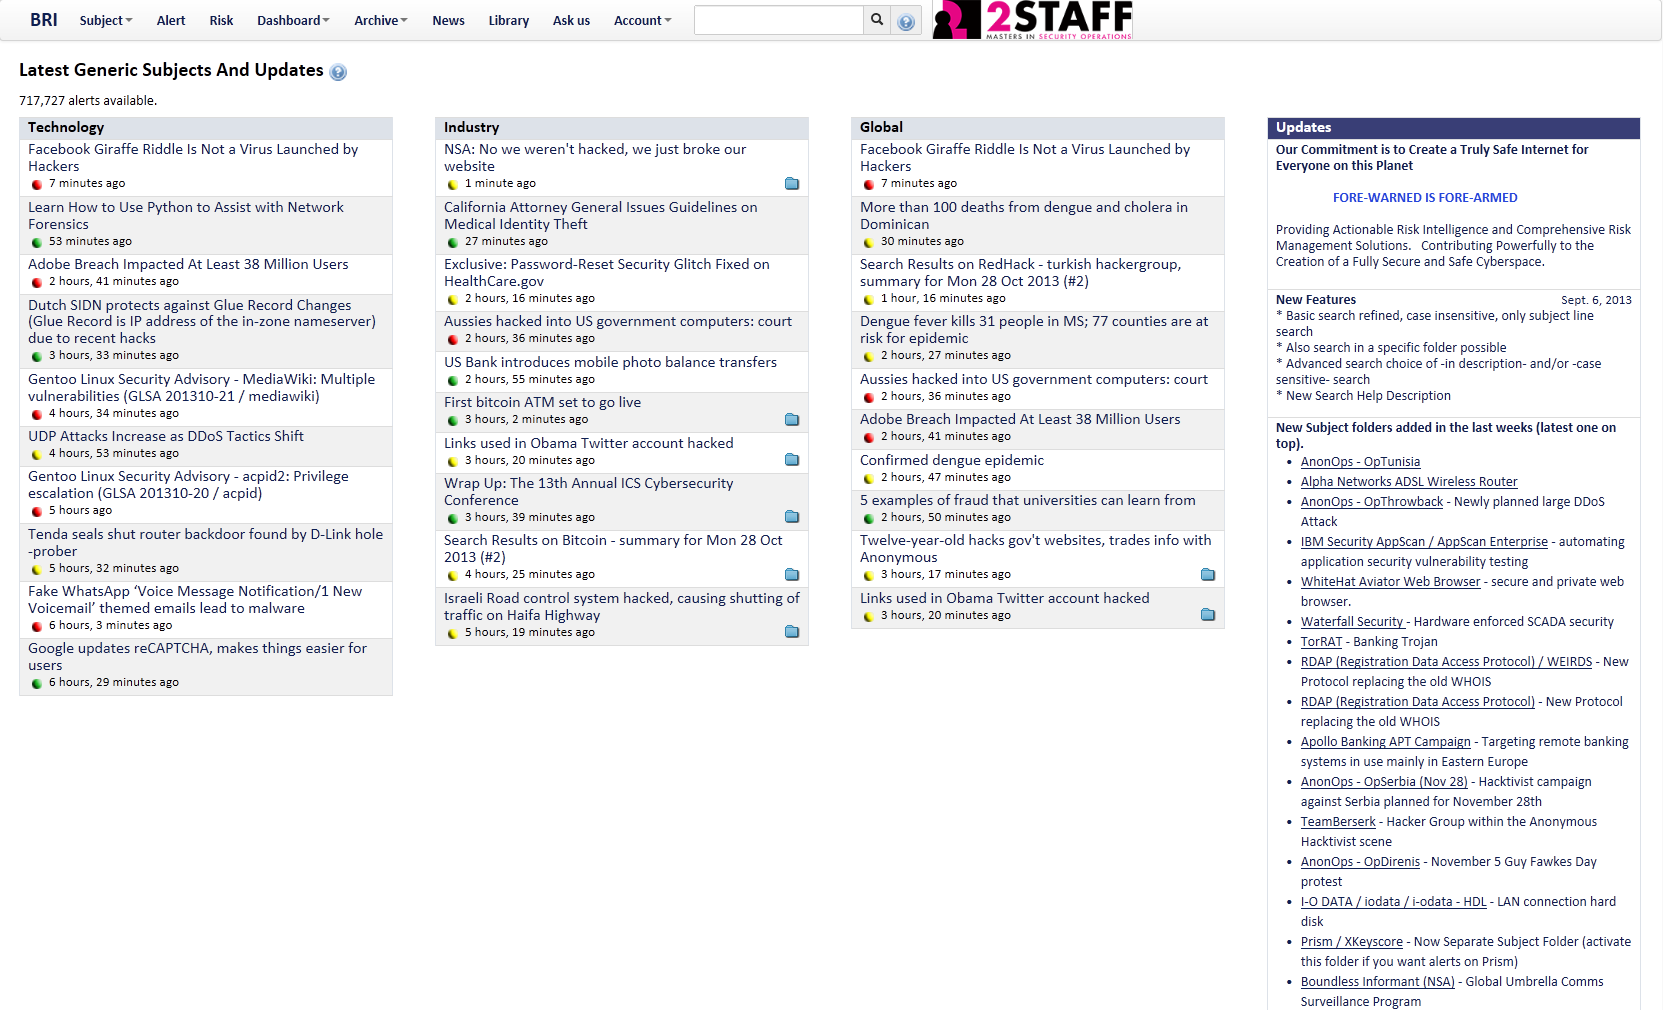
Task: Expand the Account dropdown menu
Action: click(x=642, y=20)
